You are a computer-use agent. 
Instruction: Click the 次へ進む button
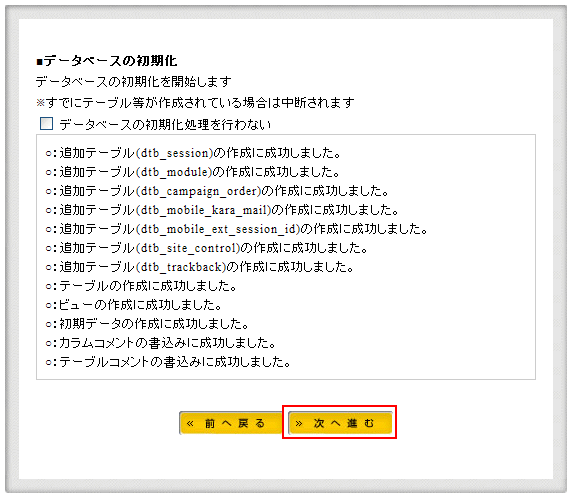coord(340,423)
